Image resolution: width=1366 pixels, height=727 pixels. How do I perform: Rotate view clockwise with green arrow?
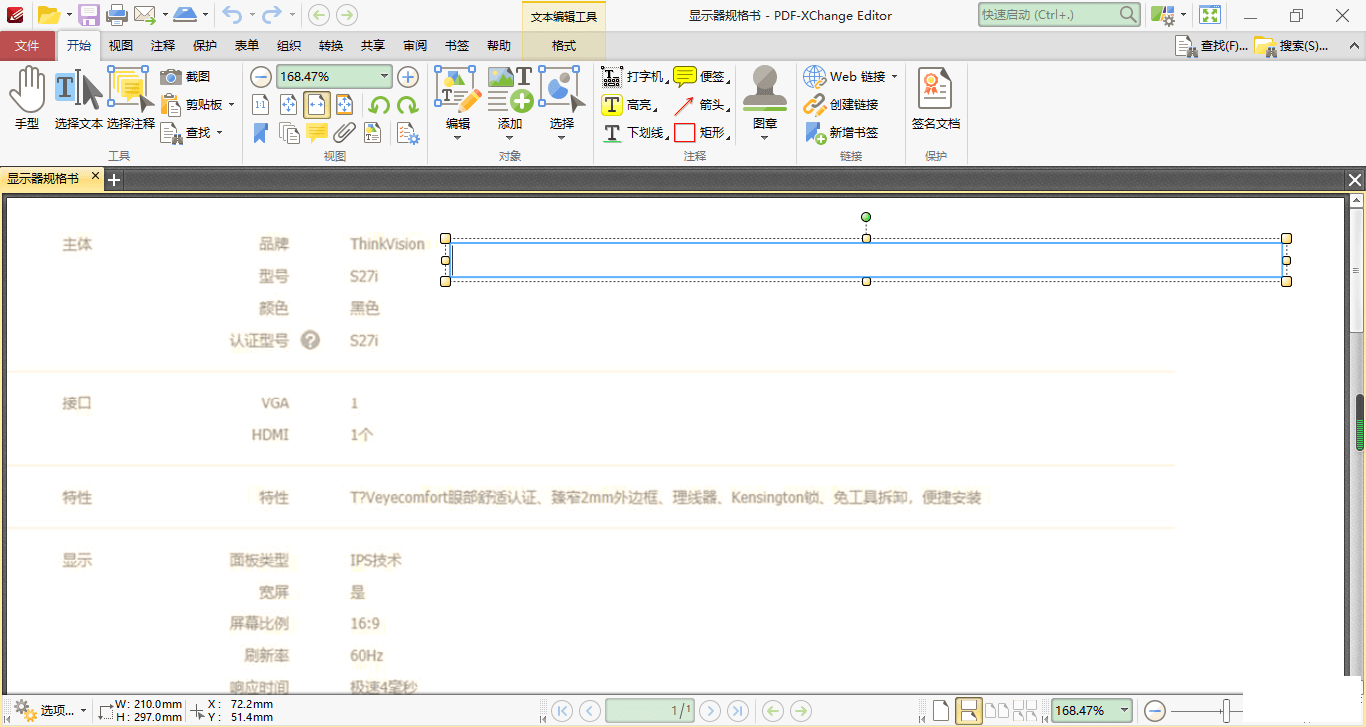coord(407,105)
